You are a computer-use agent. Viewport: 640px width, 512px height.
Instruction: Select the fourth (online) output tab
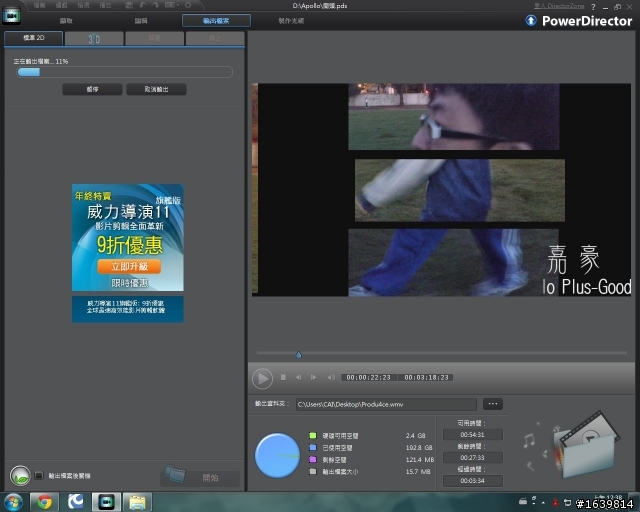[x=215, y=39]
